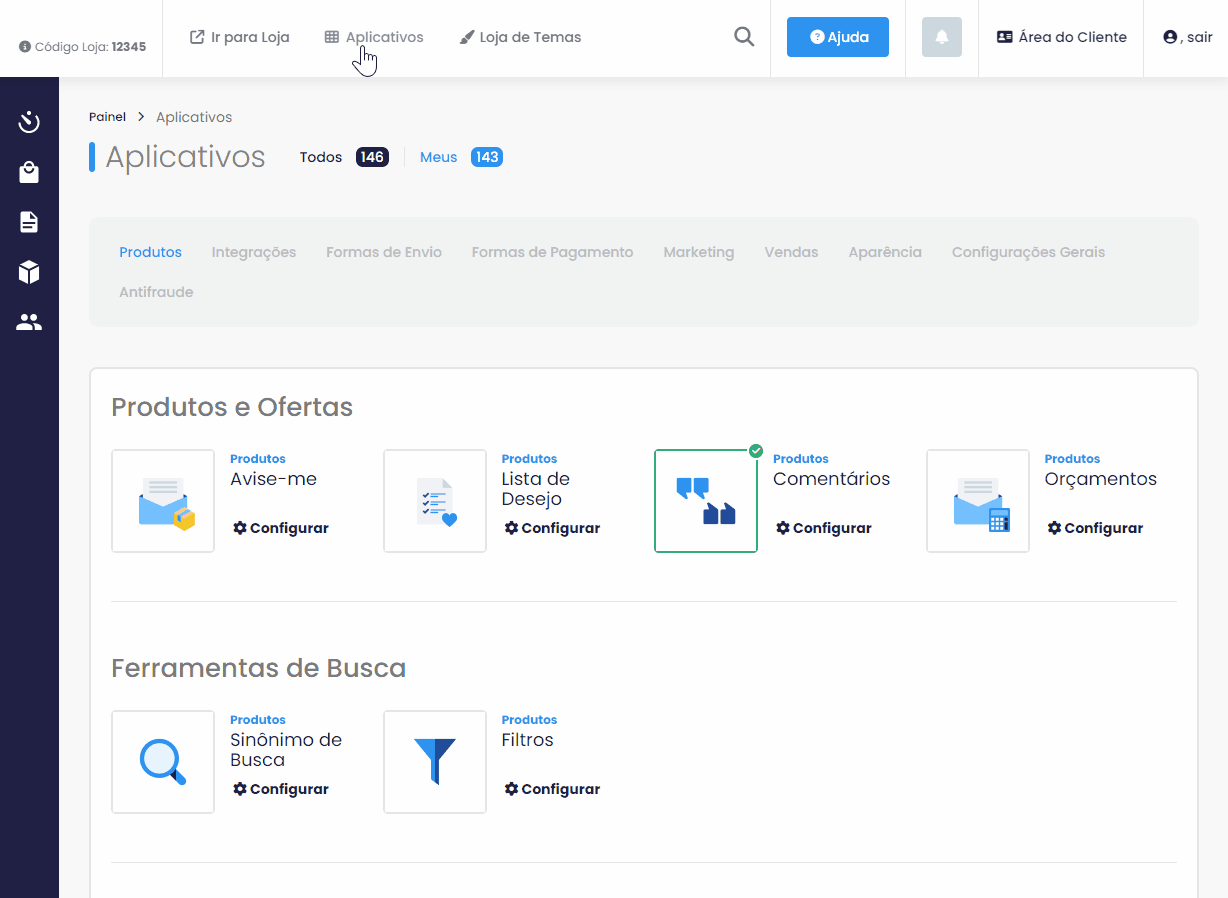This screenshot has width=1228, height=898.
Task: Select the Integrações category tab
Action: (x=254, y=252)
